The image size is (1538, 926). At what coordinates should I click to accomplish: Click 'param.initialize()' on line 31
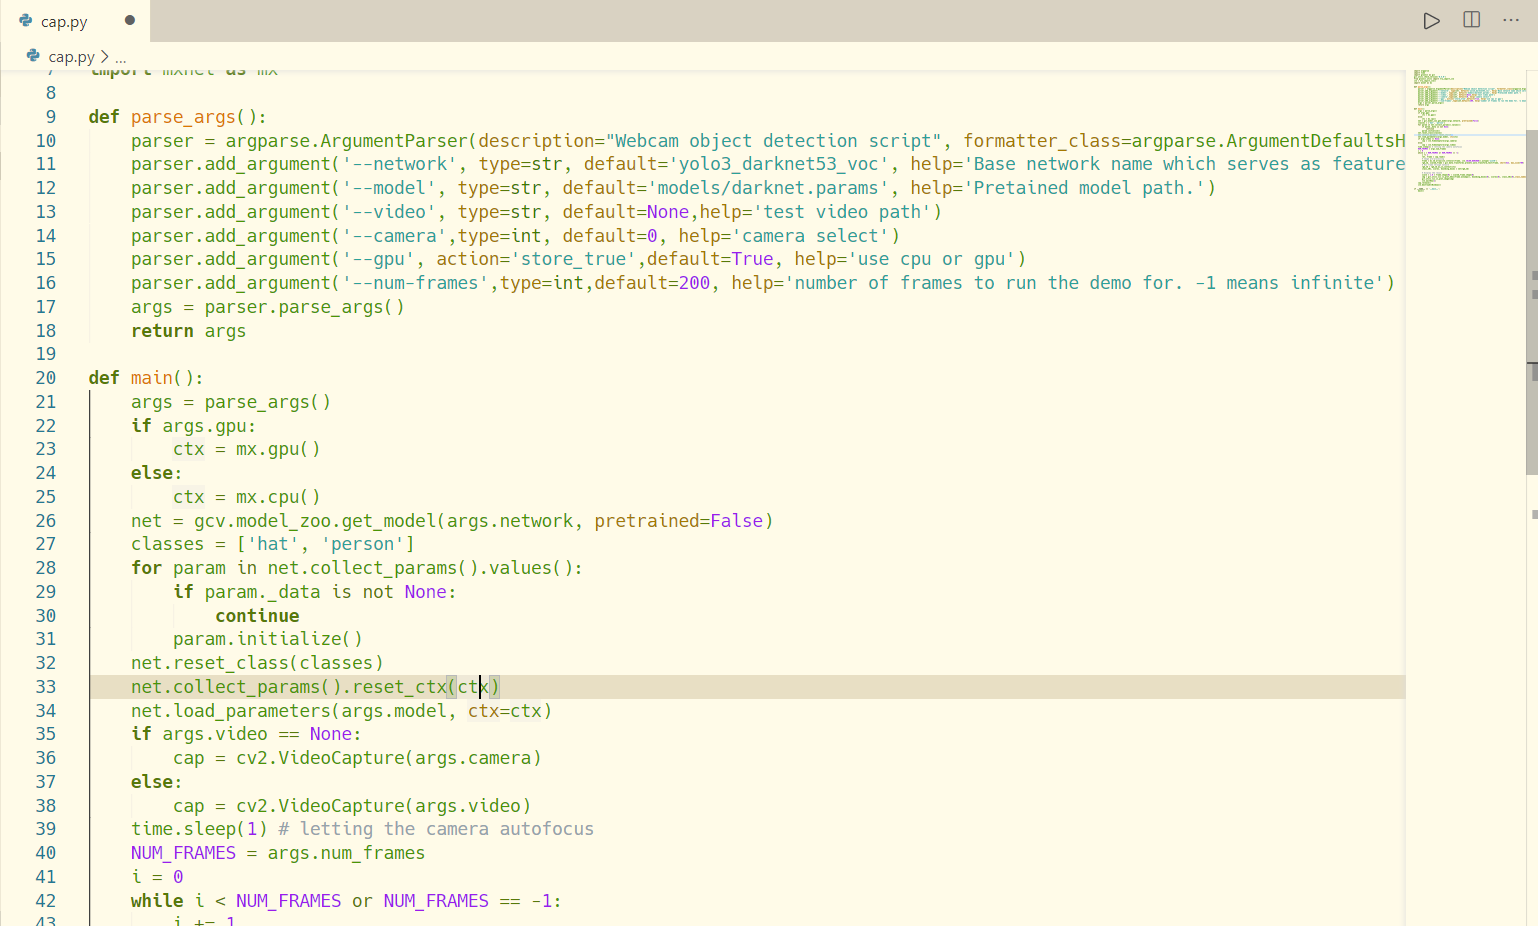point(268,639)
